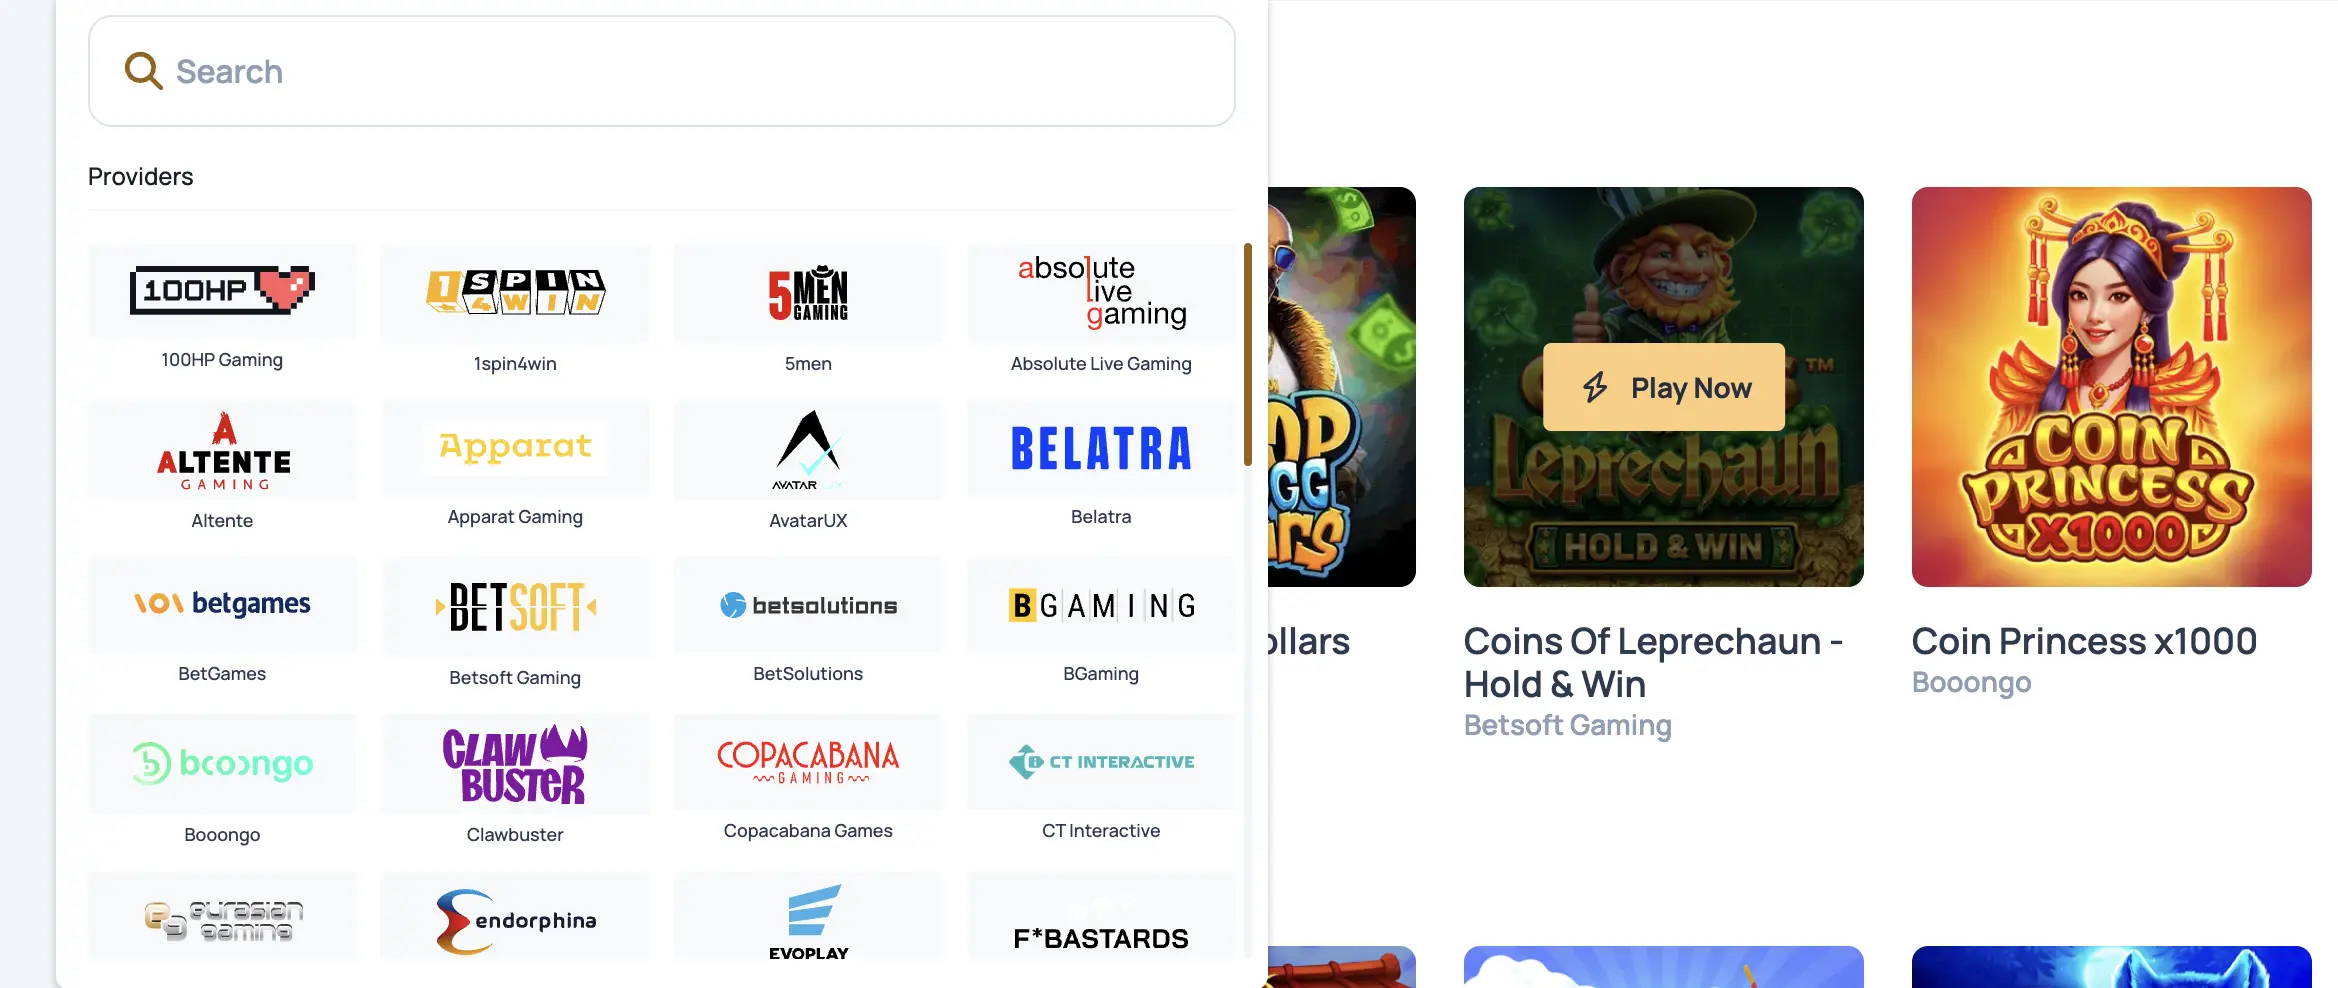Pick the Betsoft Gaming logo
The height and width of the screenshot is (988, 2338).
click(x=515, y=607)
